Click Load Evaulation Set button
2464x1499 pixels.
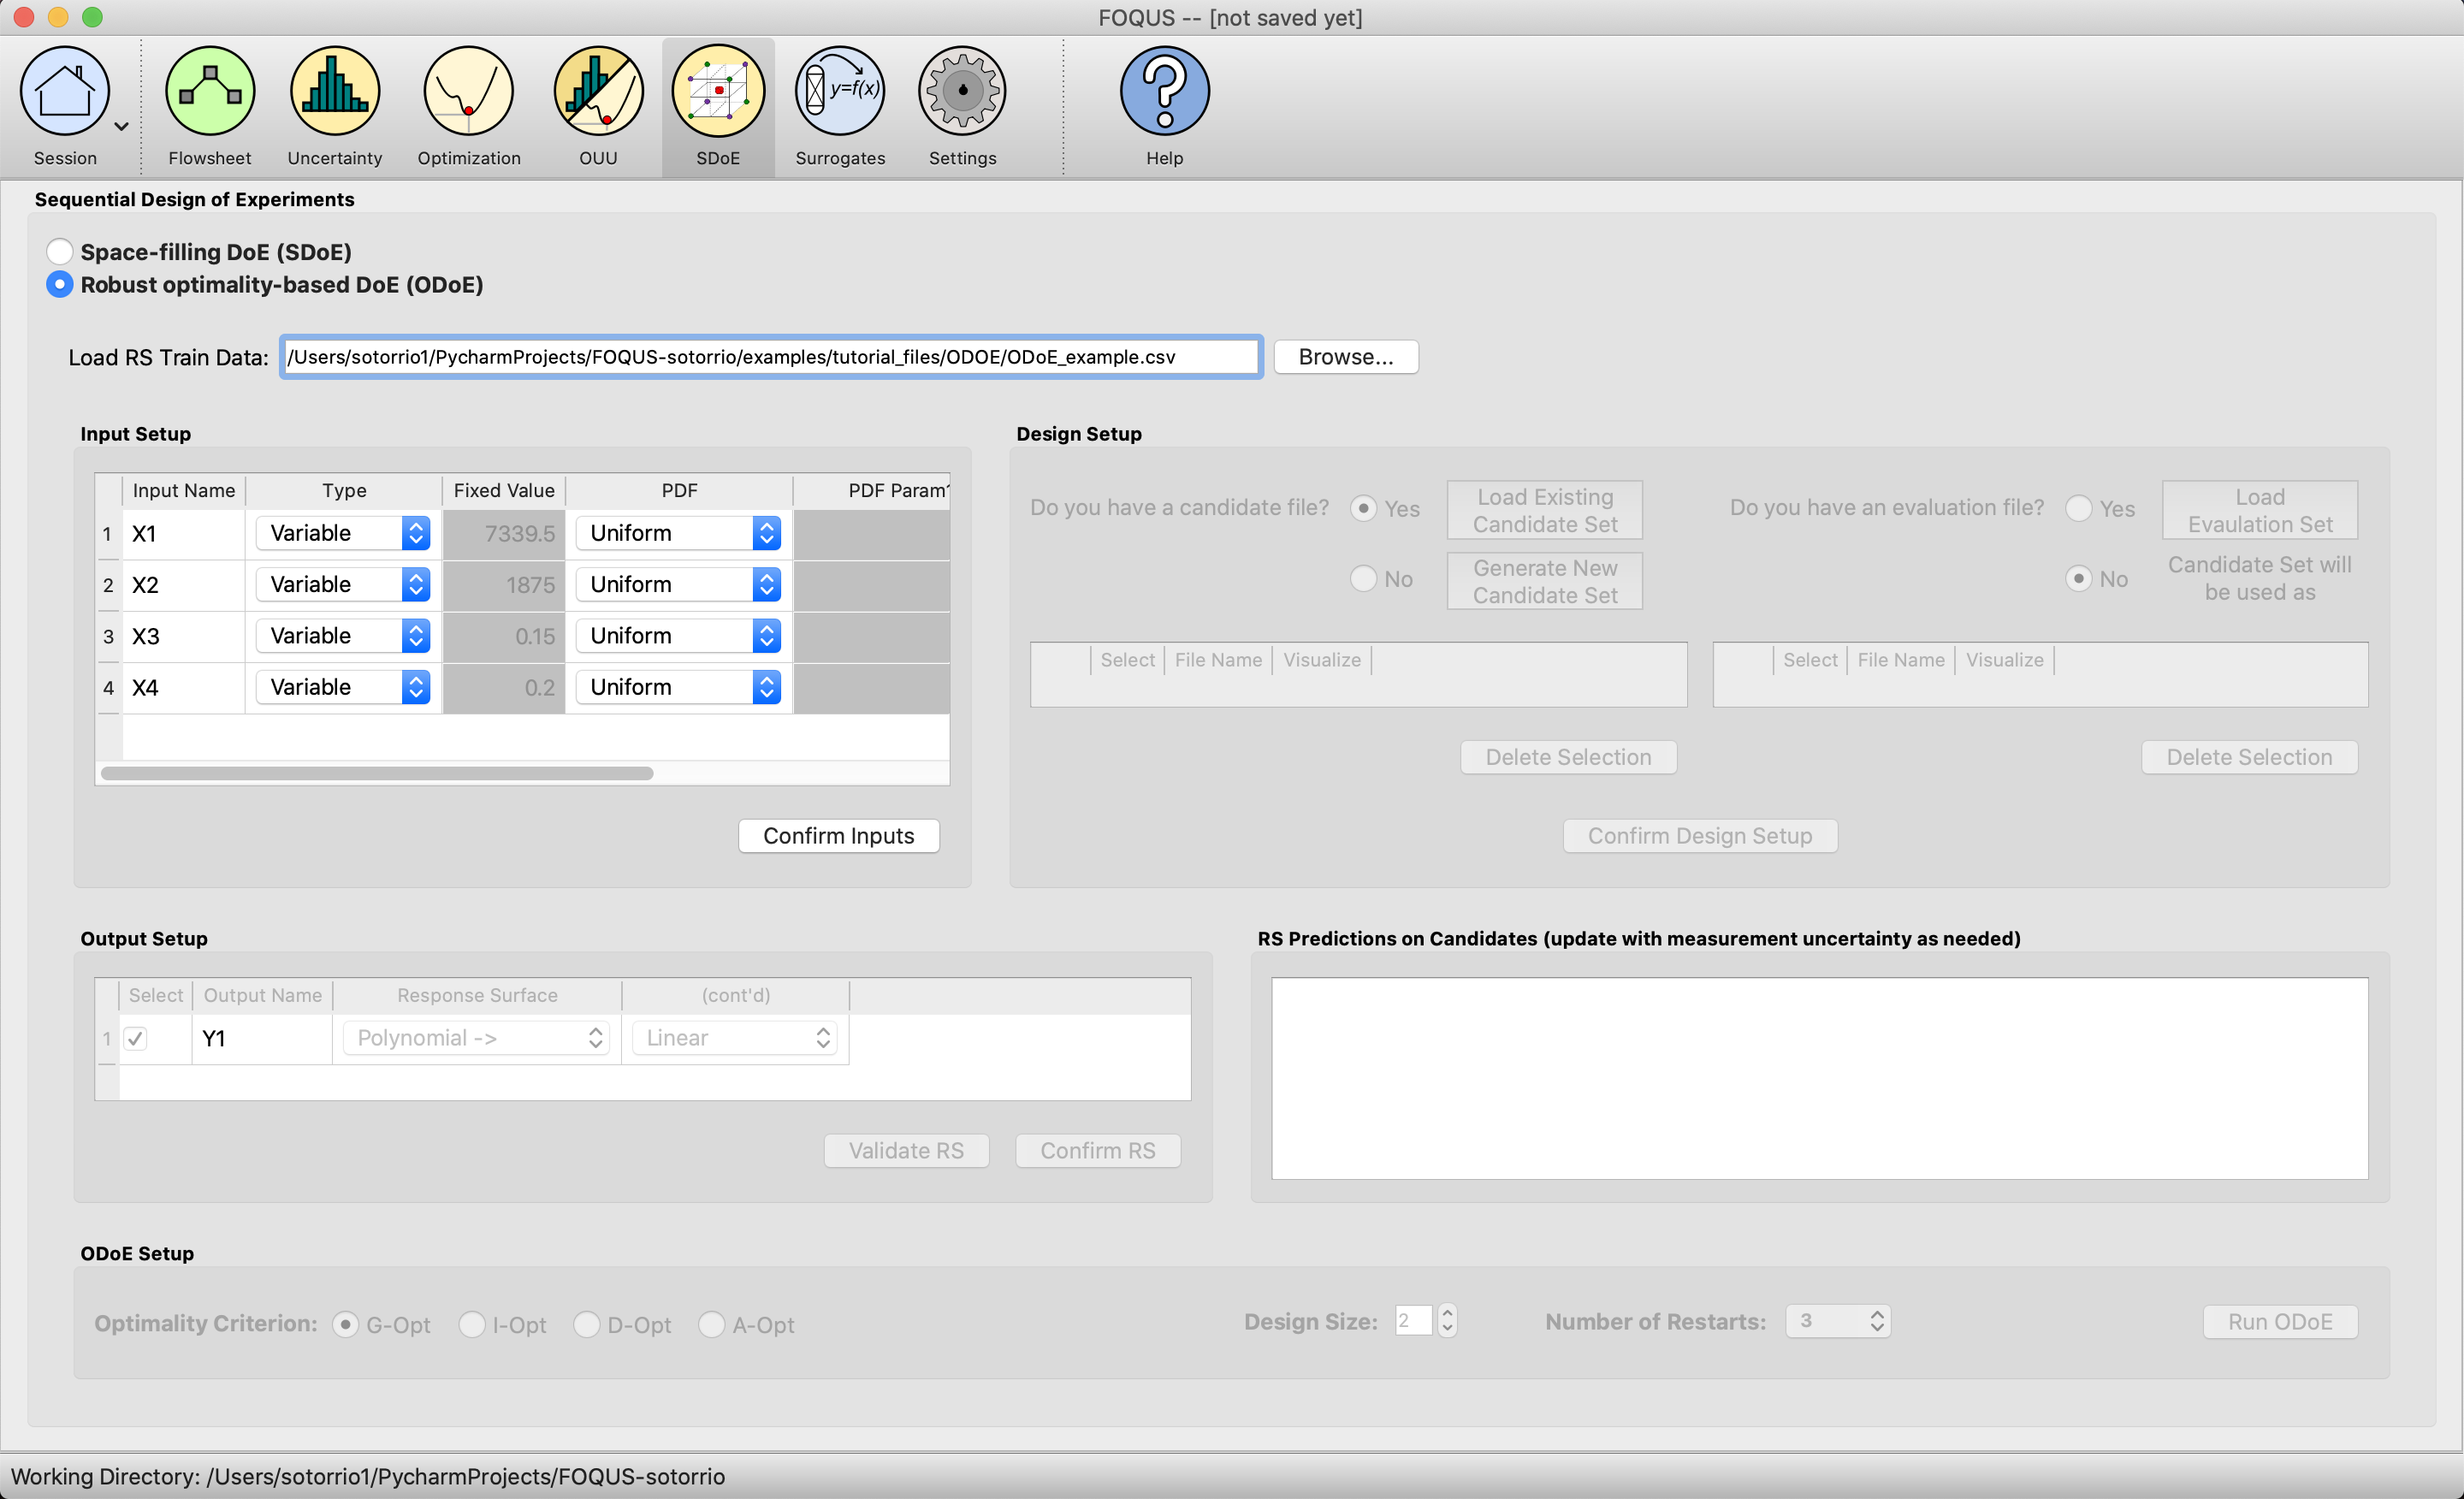click(2260, 510)
